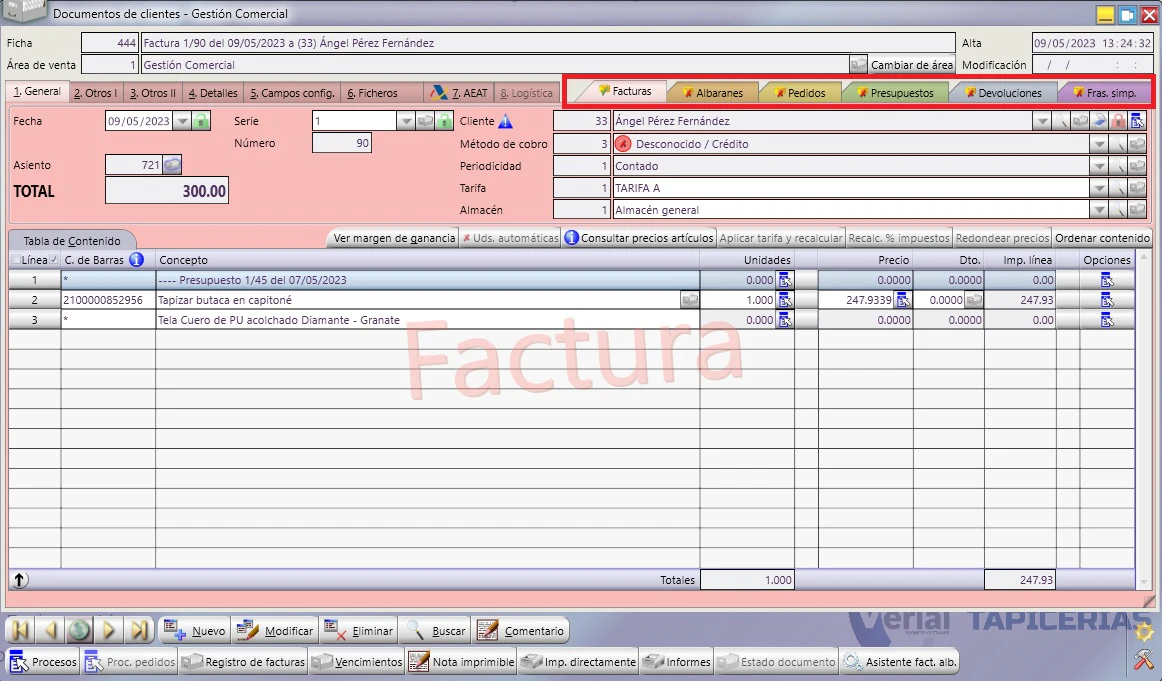
Task: Click the blue info icon beside C. de Barras
Action: [136, 259]
